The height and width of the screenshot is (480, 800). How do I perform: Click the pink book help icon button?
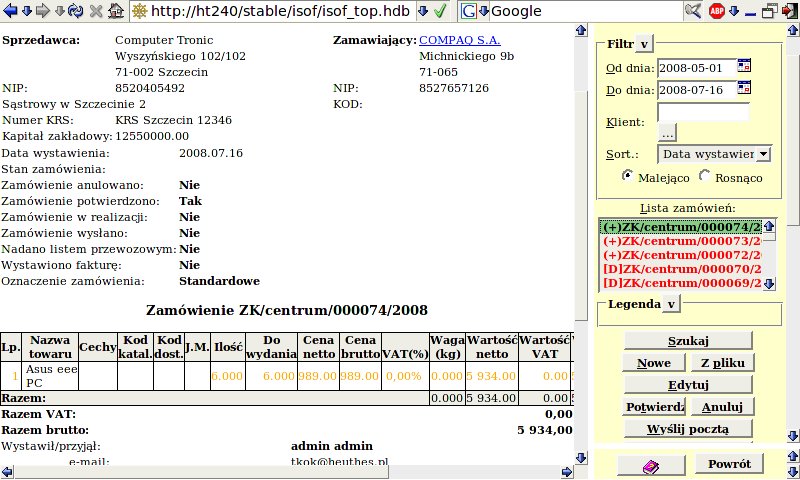click(x=651, y=466)
